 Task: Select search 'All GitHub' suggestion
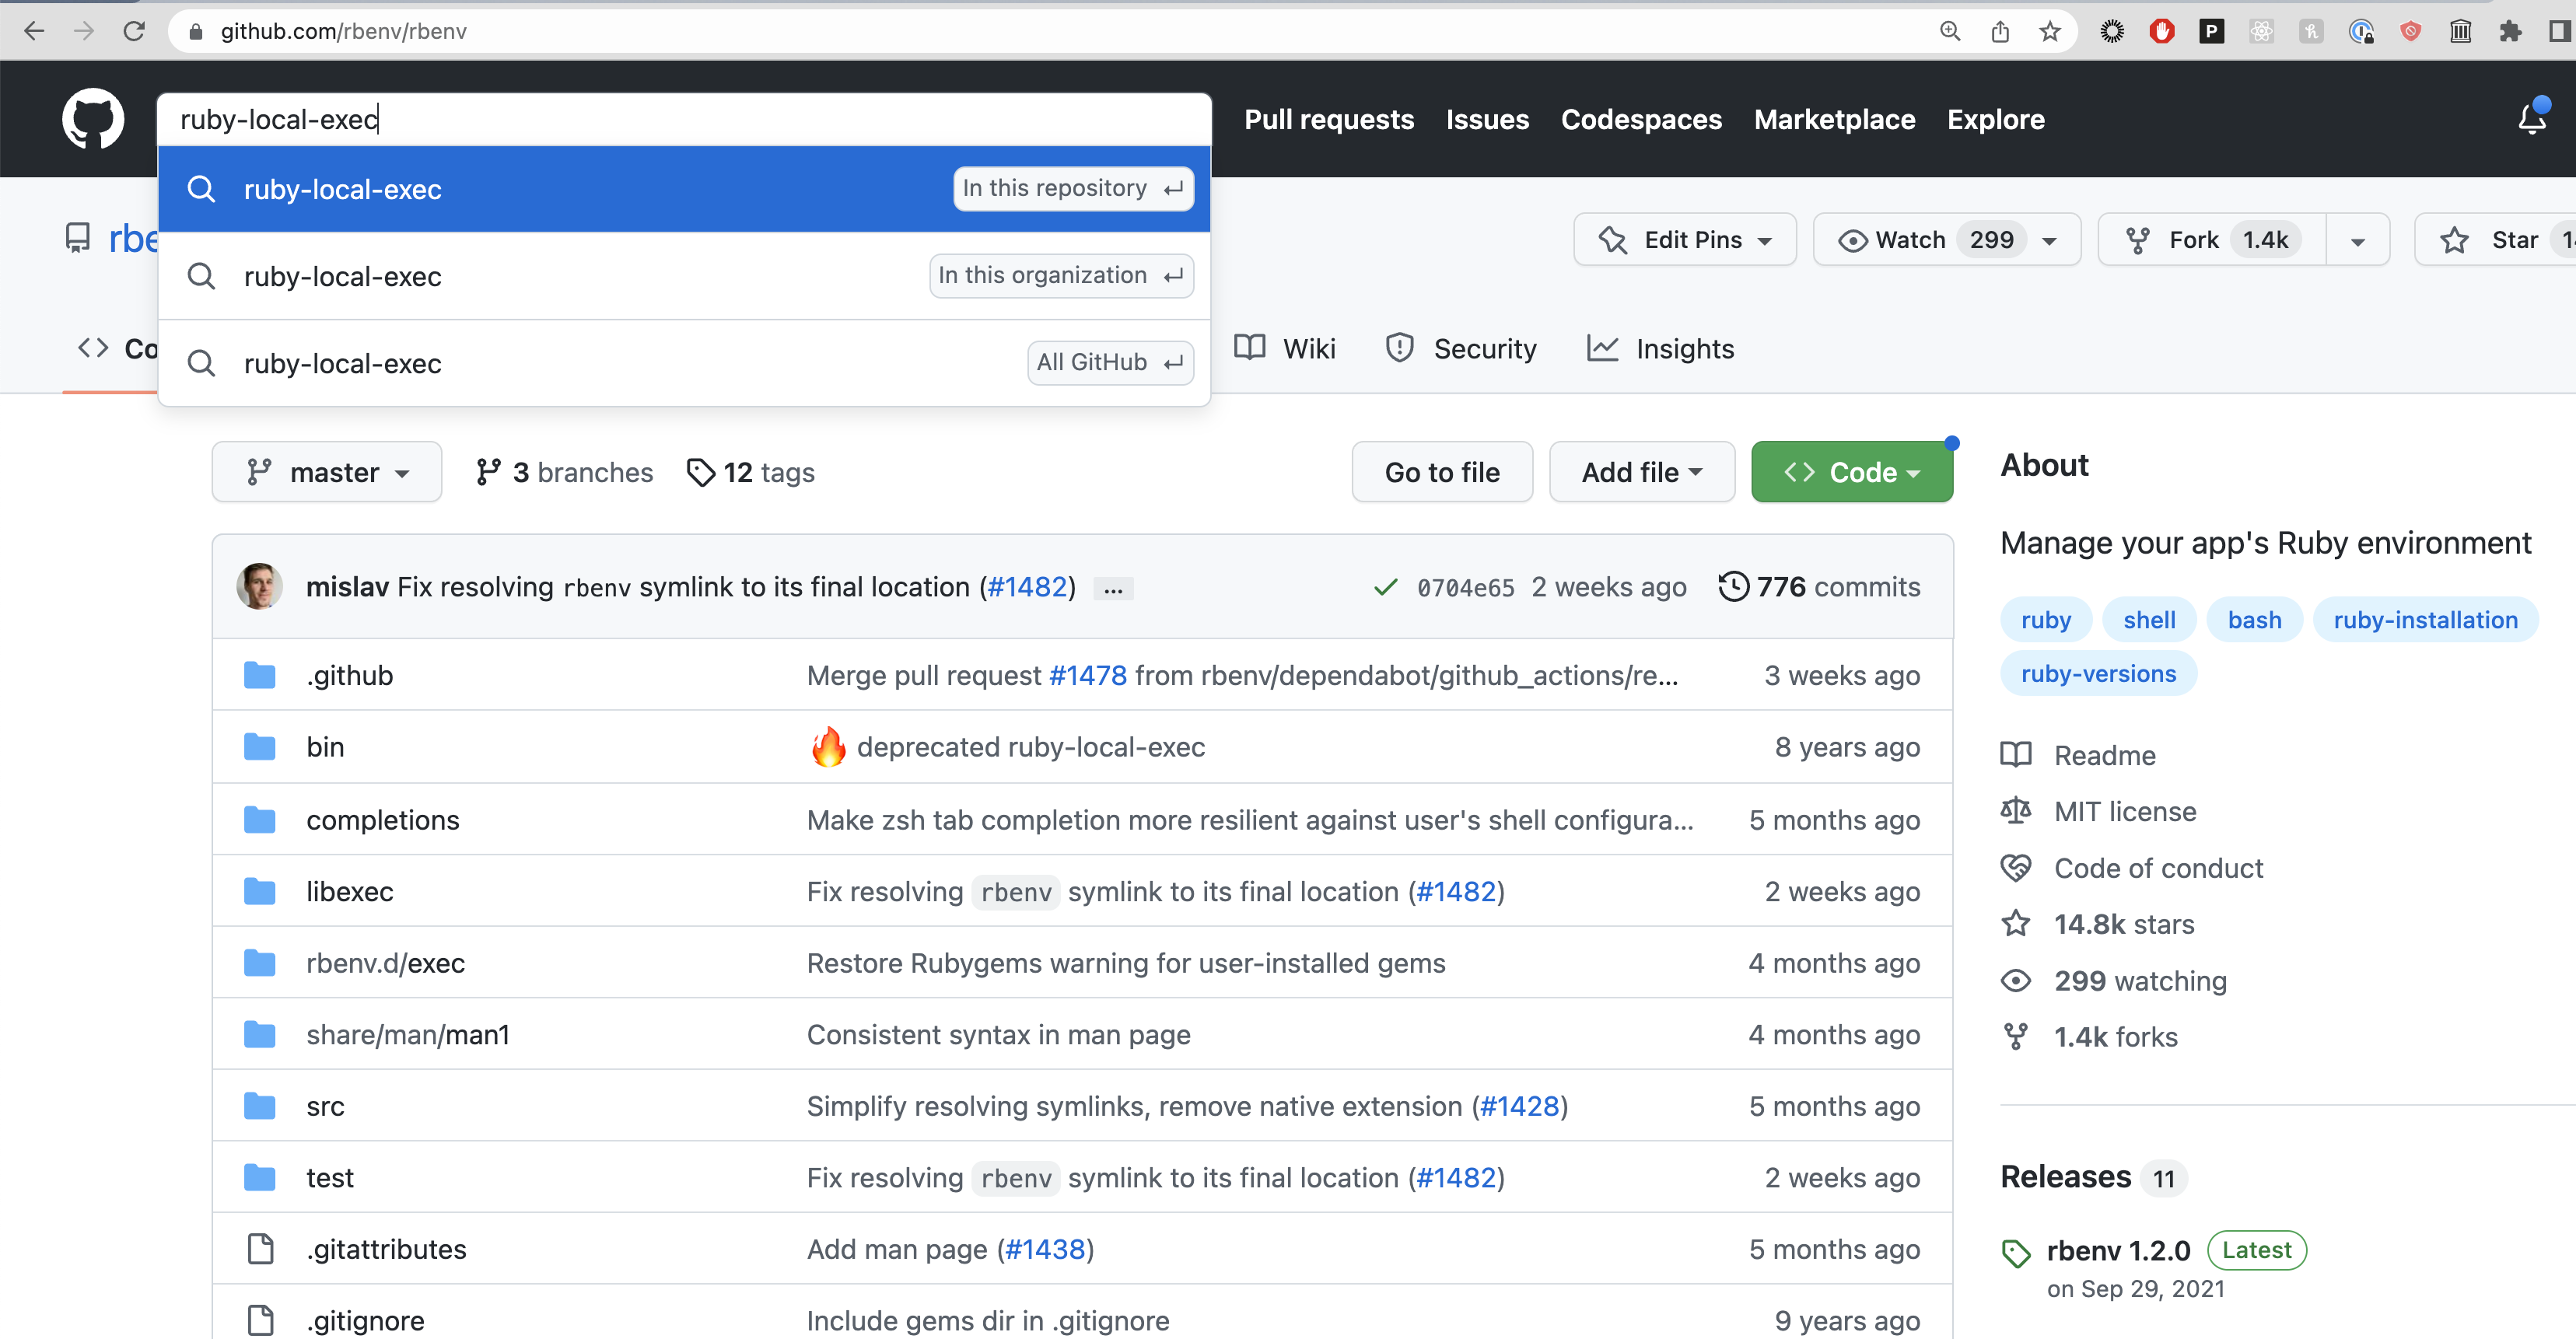(684, 363)
